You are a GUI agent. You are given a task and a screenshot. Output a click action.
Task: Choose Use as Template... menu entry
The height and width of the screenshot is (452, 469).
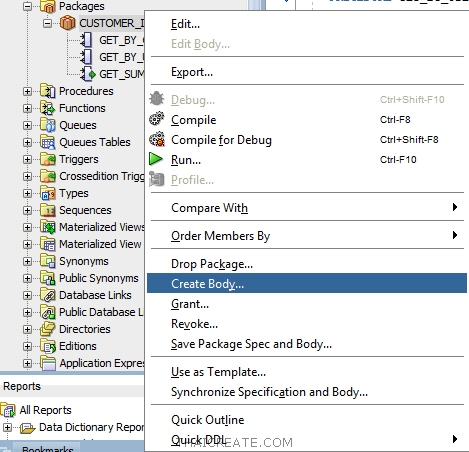pos(307,372)
